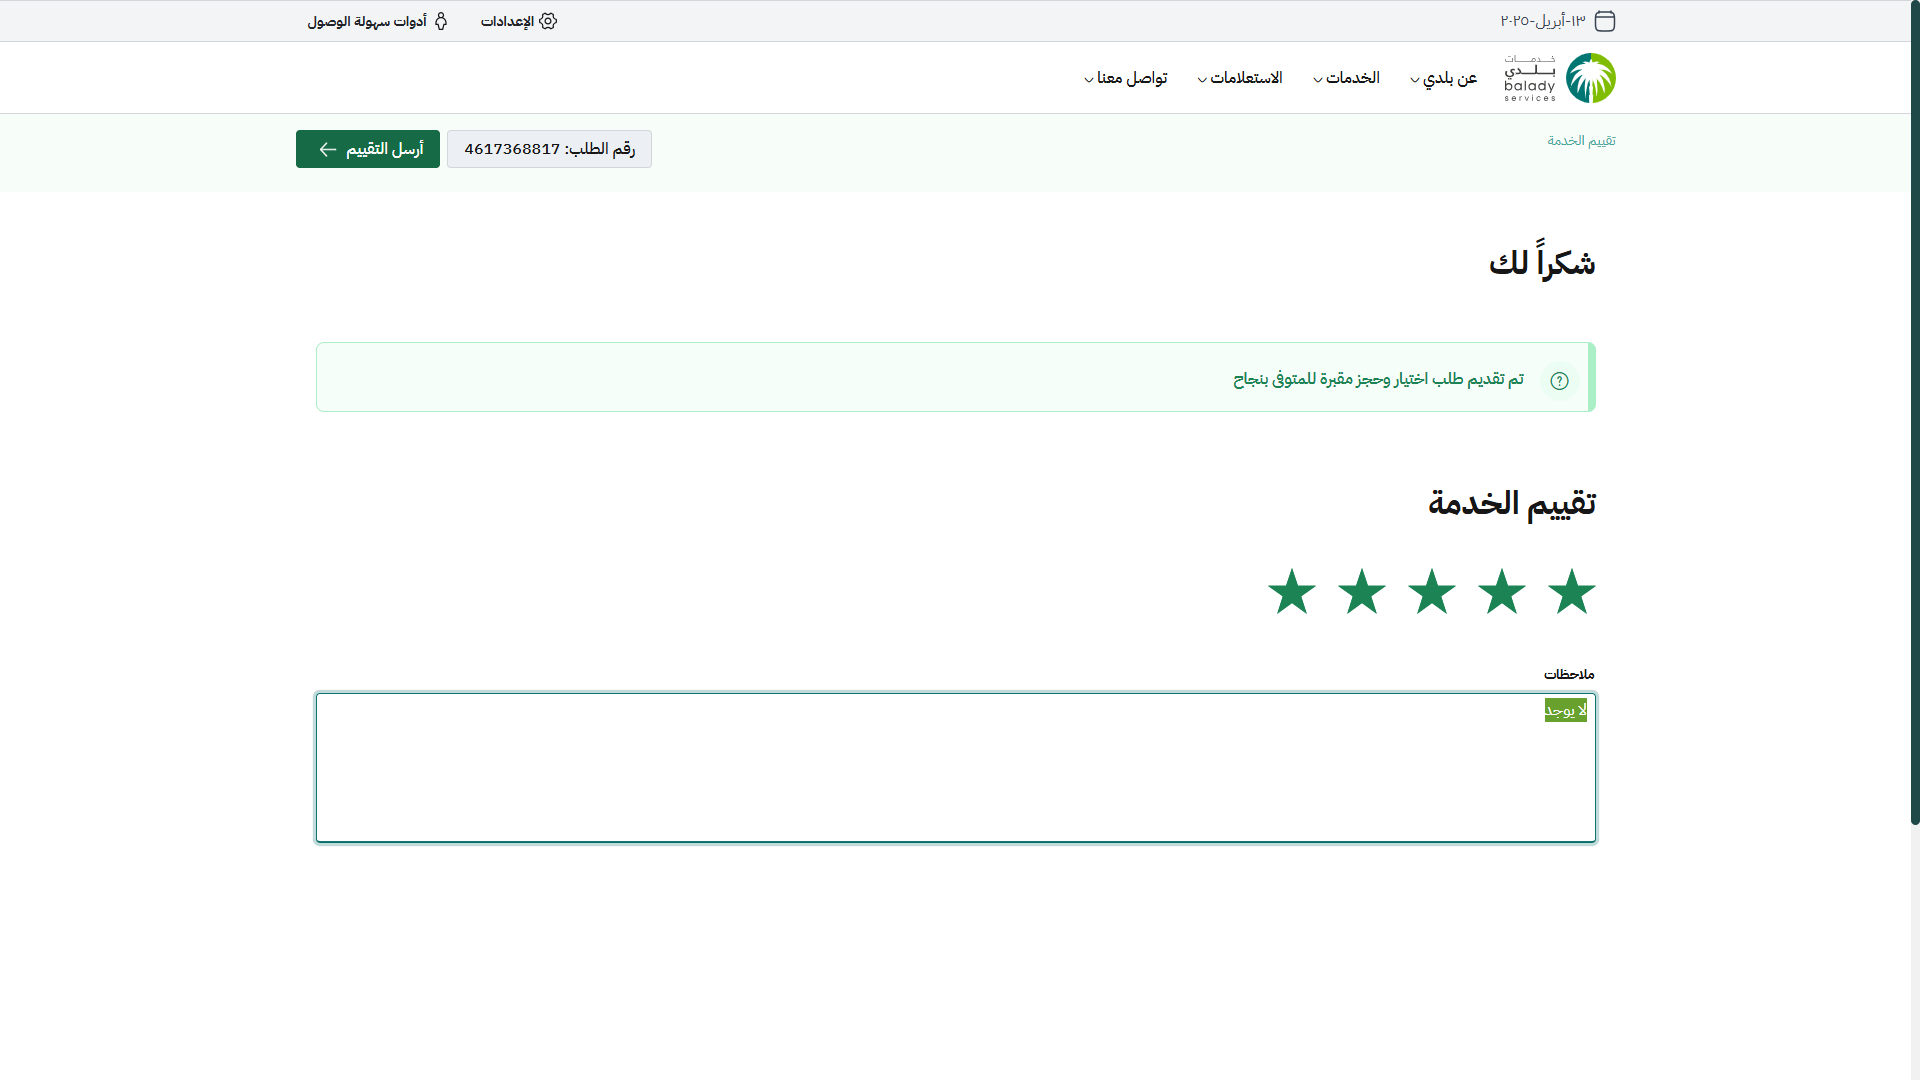The image size is (1920, 1080).
Task: Click the Balady services logo
Action: [x=1560, y=78]
